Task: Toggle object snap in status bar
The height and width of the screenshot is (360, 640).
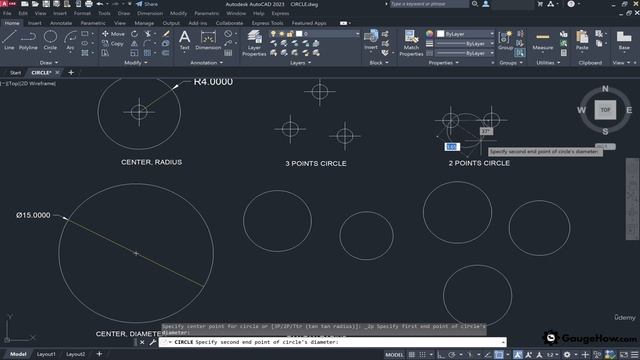Action: coord(499,355)
